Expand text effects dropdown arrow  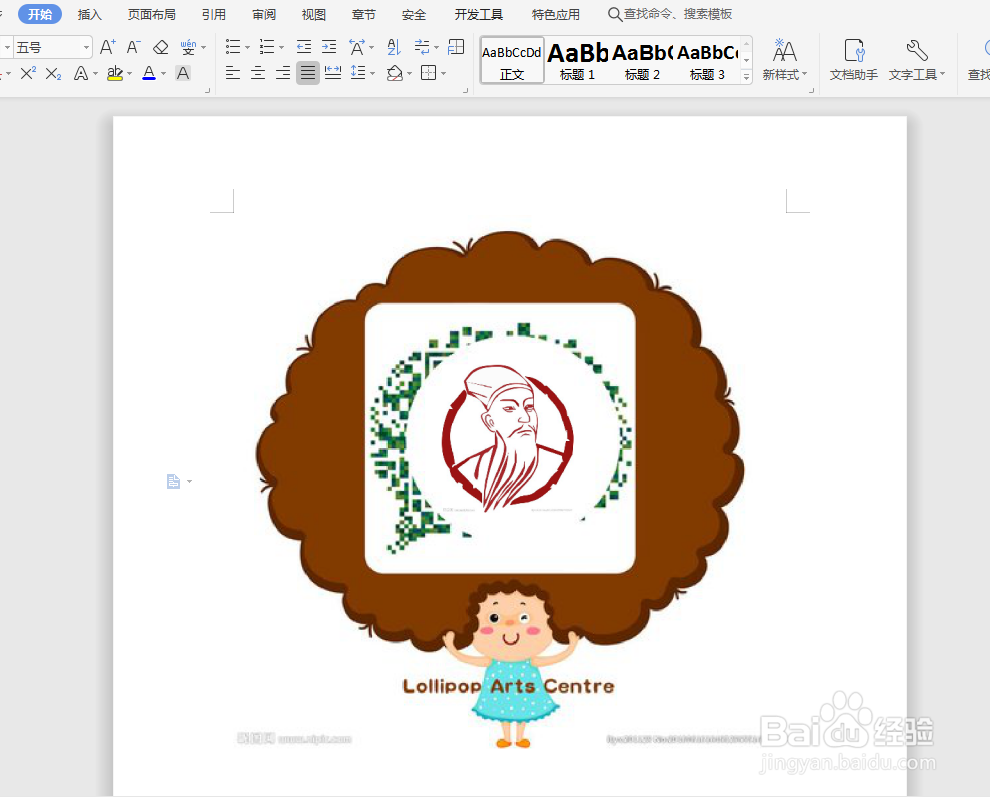(95, 74)
